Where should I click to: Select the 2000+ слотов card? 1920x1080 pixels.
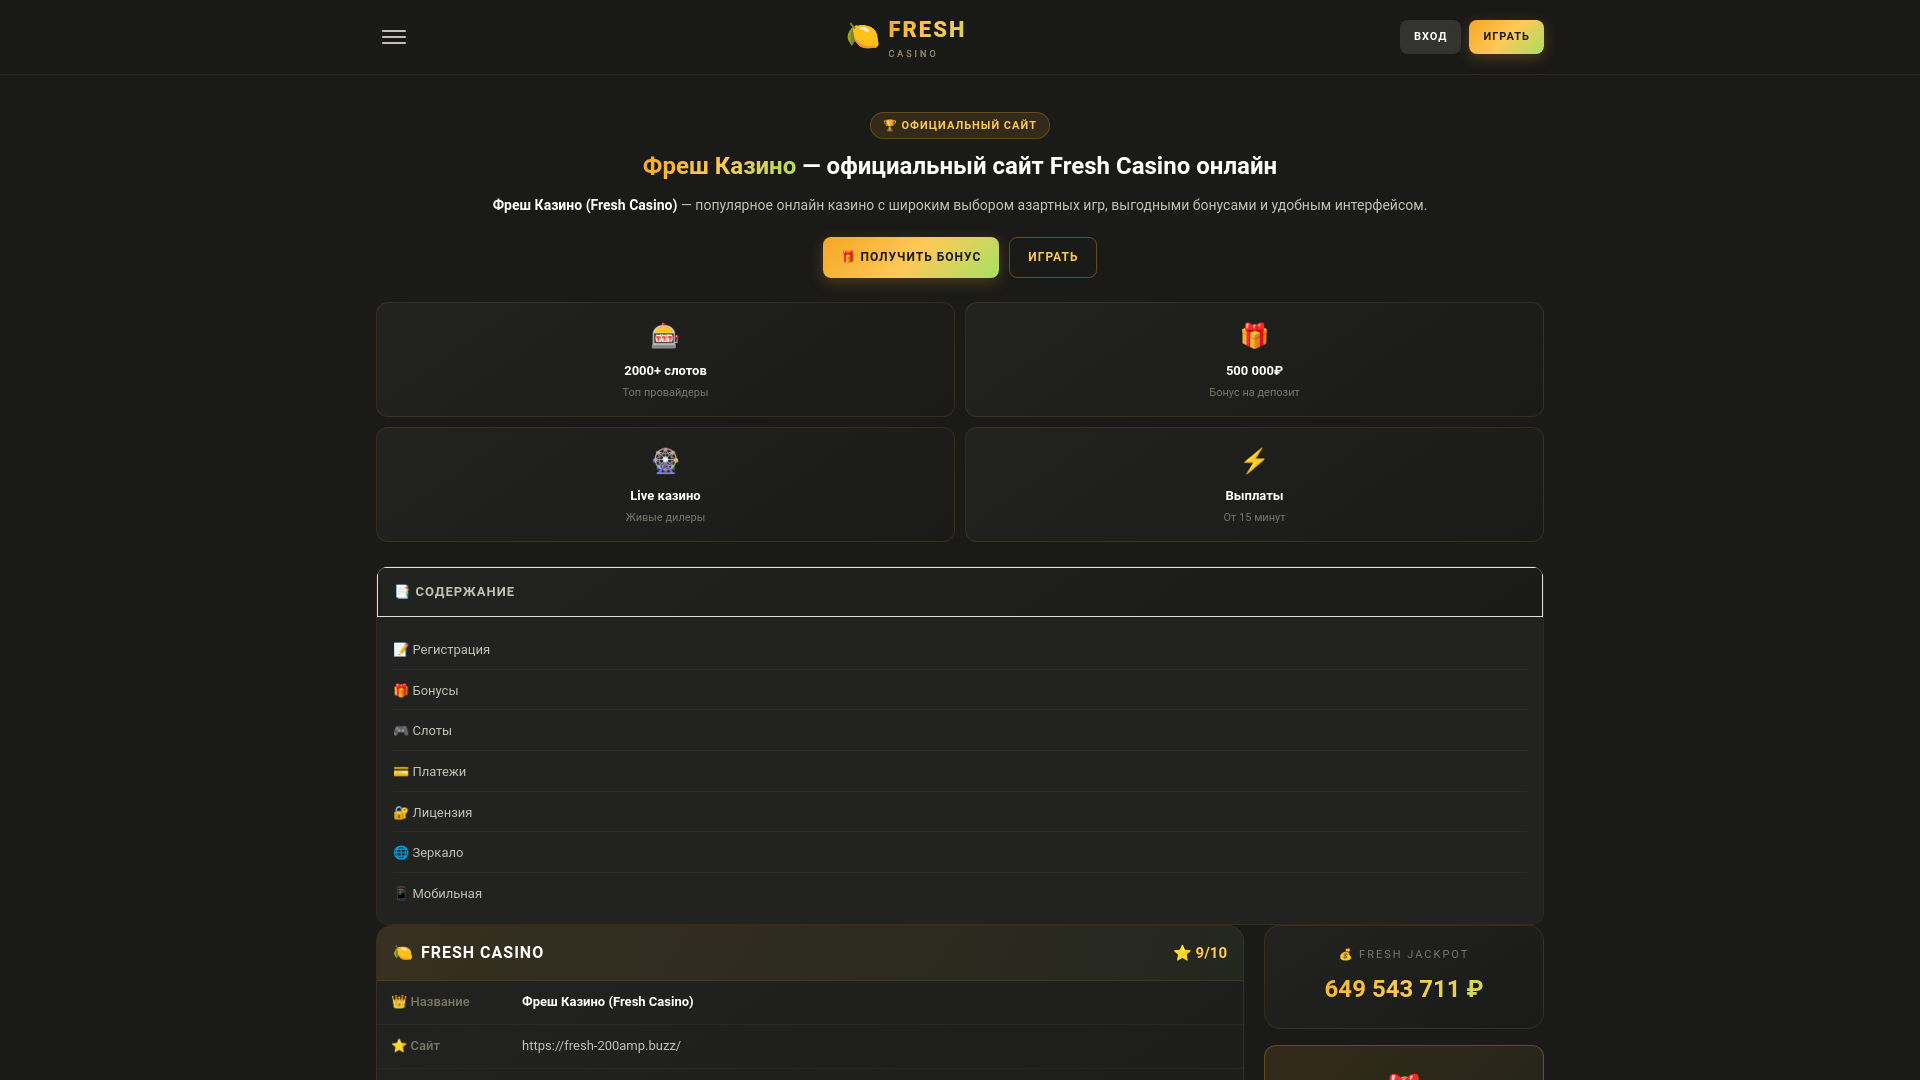(x=665, y=360)
